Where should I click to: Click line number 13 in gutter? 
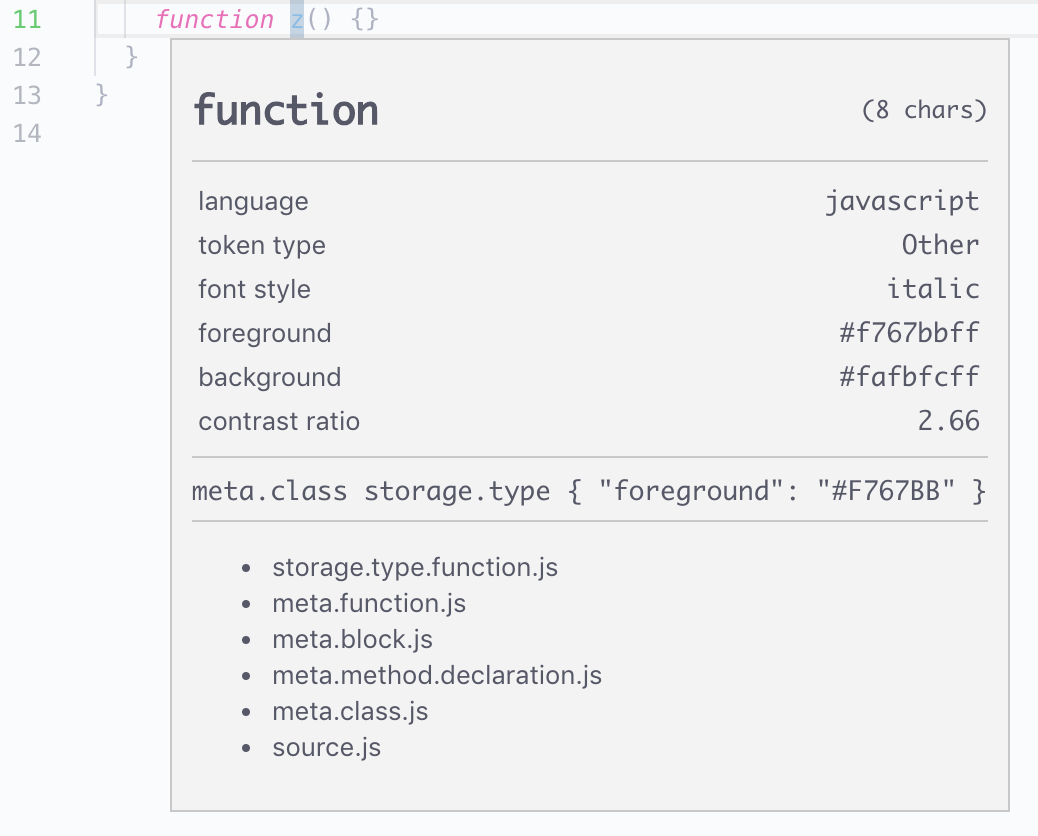point(27,96)
